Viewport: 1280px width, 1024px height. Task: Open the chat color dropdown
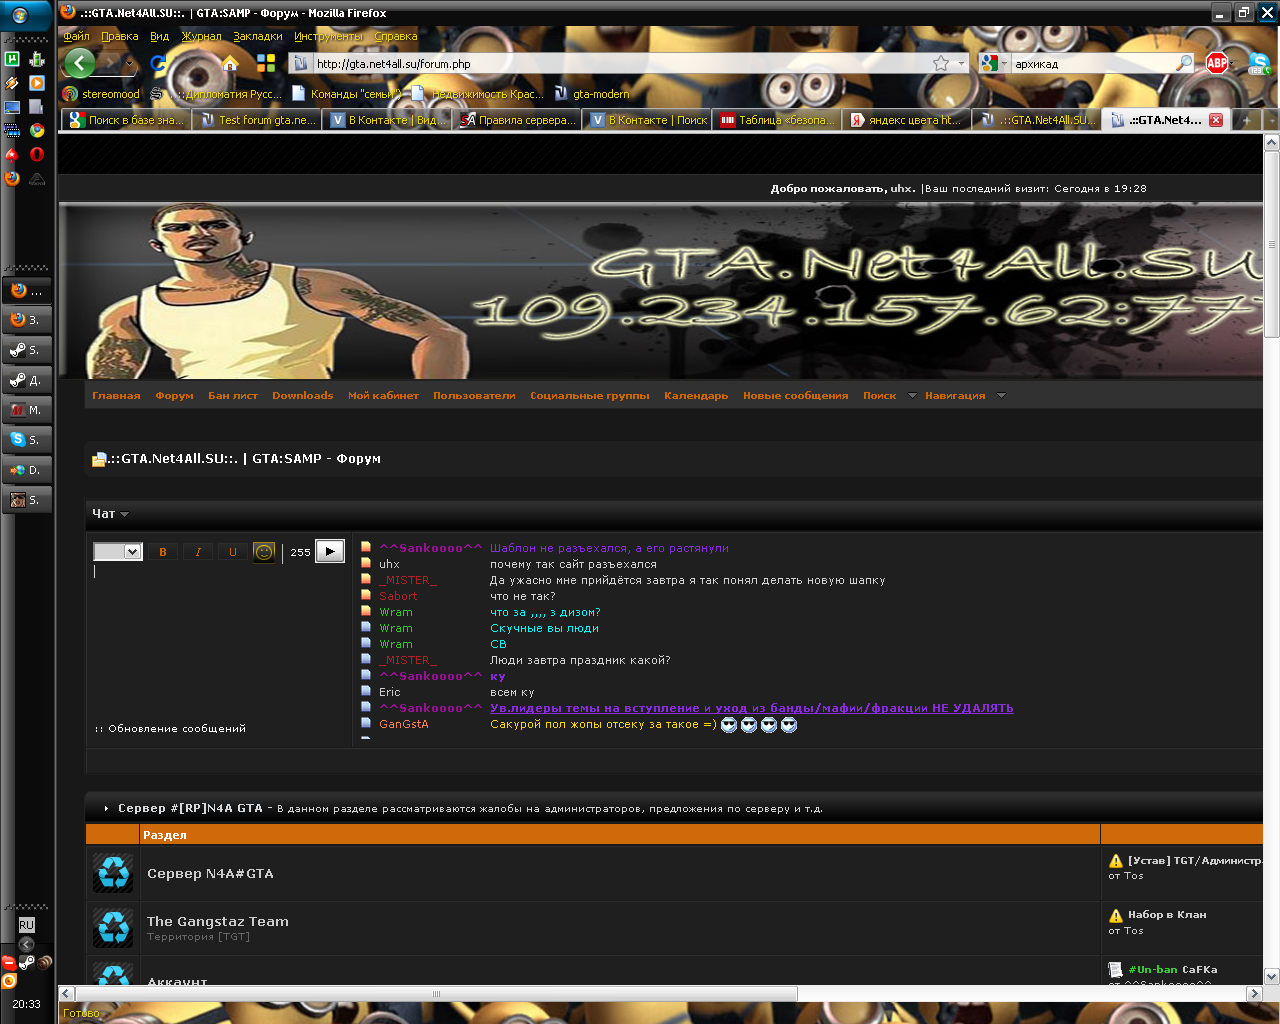tap(118, 552)
